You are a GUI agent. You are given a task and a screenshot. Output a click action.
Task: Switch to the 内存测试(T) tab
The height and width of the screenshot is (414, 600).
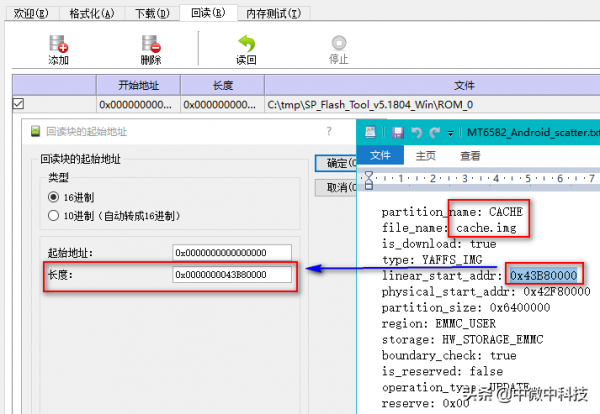274,14
